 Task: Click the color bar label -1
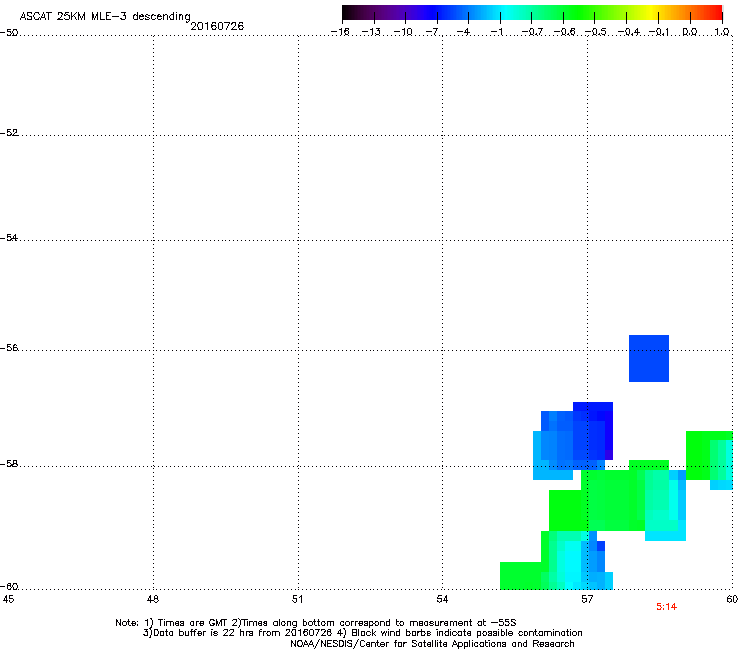tap(496, 32)
